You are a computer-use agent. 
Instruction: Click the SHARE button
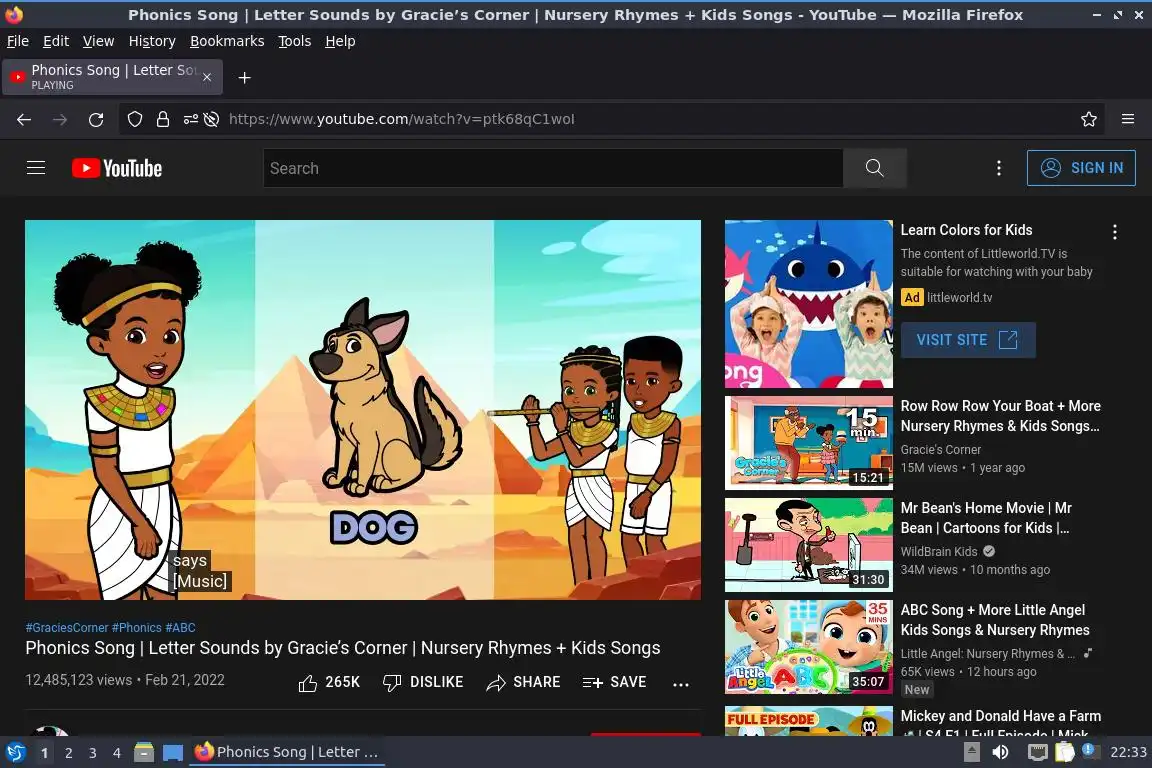523,683
